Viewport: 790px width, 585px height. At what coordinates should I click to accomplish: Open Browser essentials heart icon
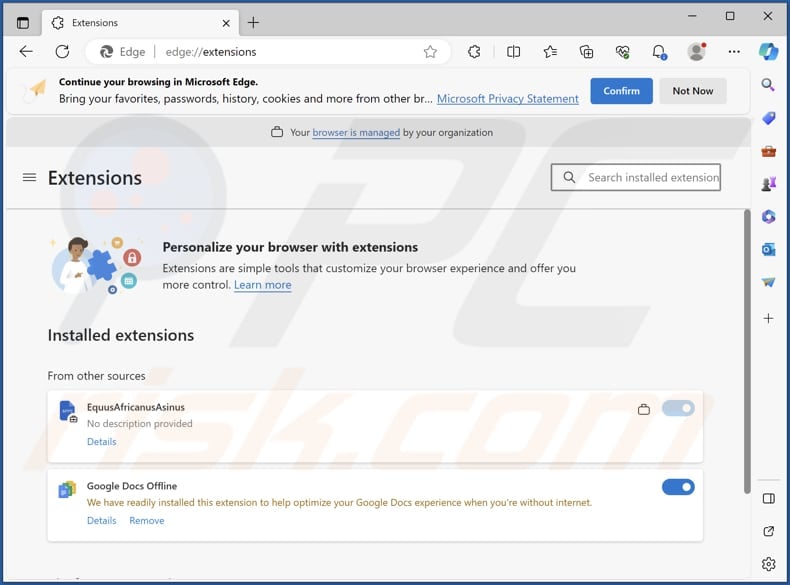click(x=623, y=51)
